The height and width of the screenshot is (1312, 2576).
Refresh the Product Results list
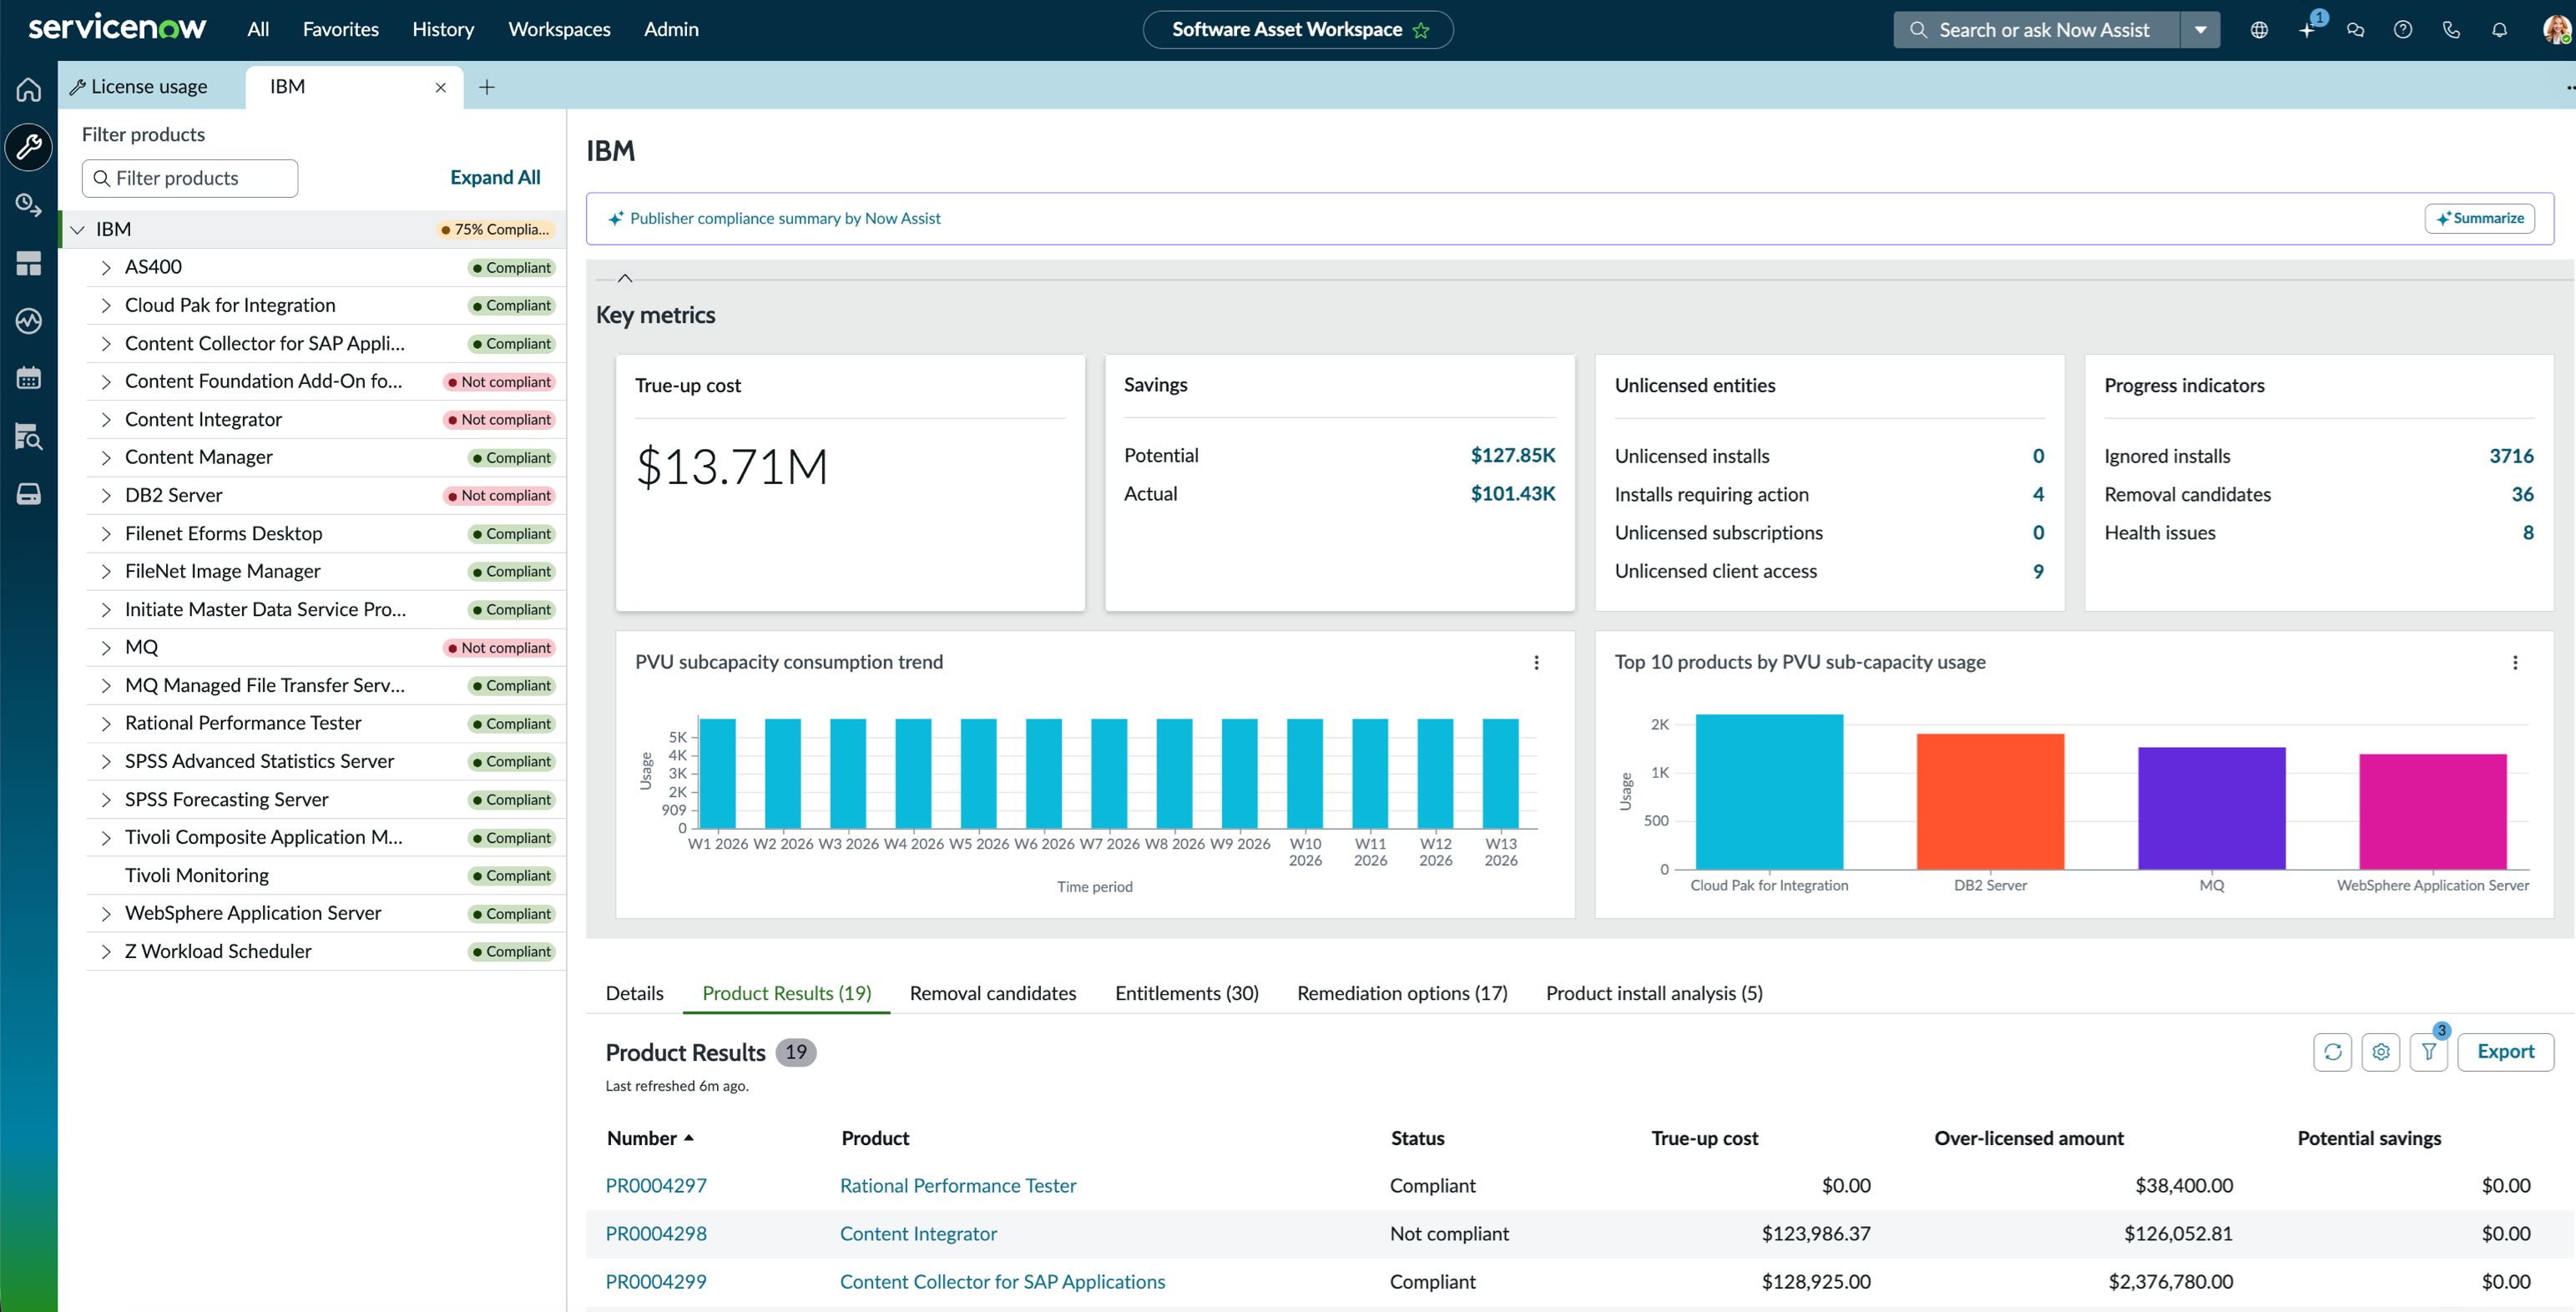pos(2332,1052)
